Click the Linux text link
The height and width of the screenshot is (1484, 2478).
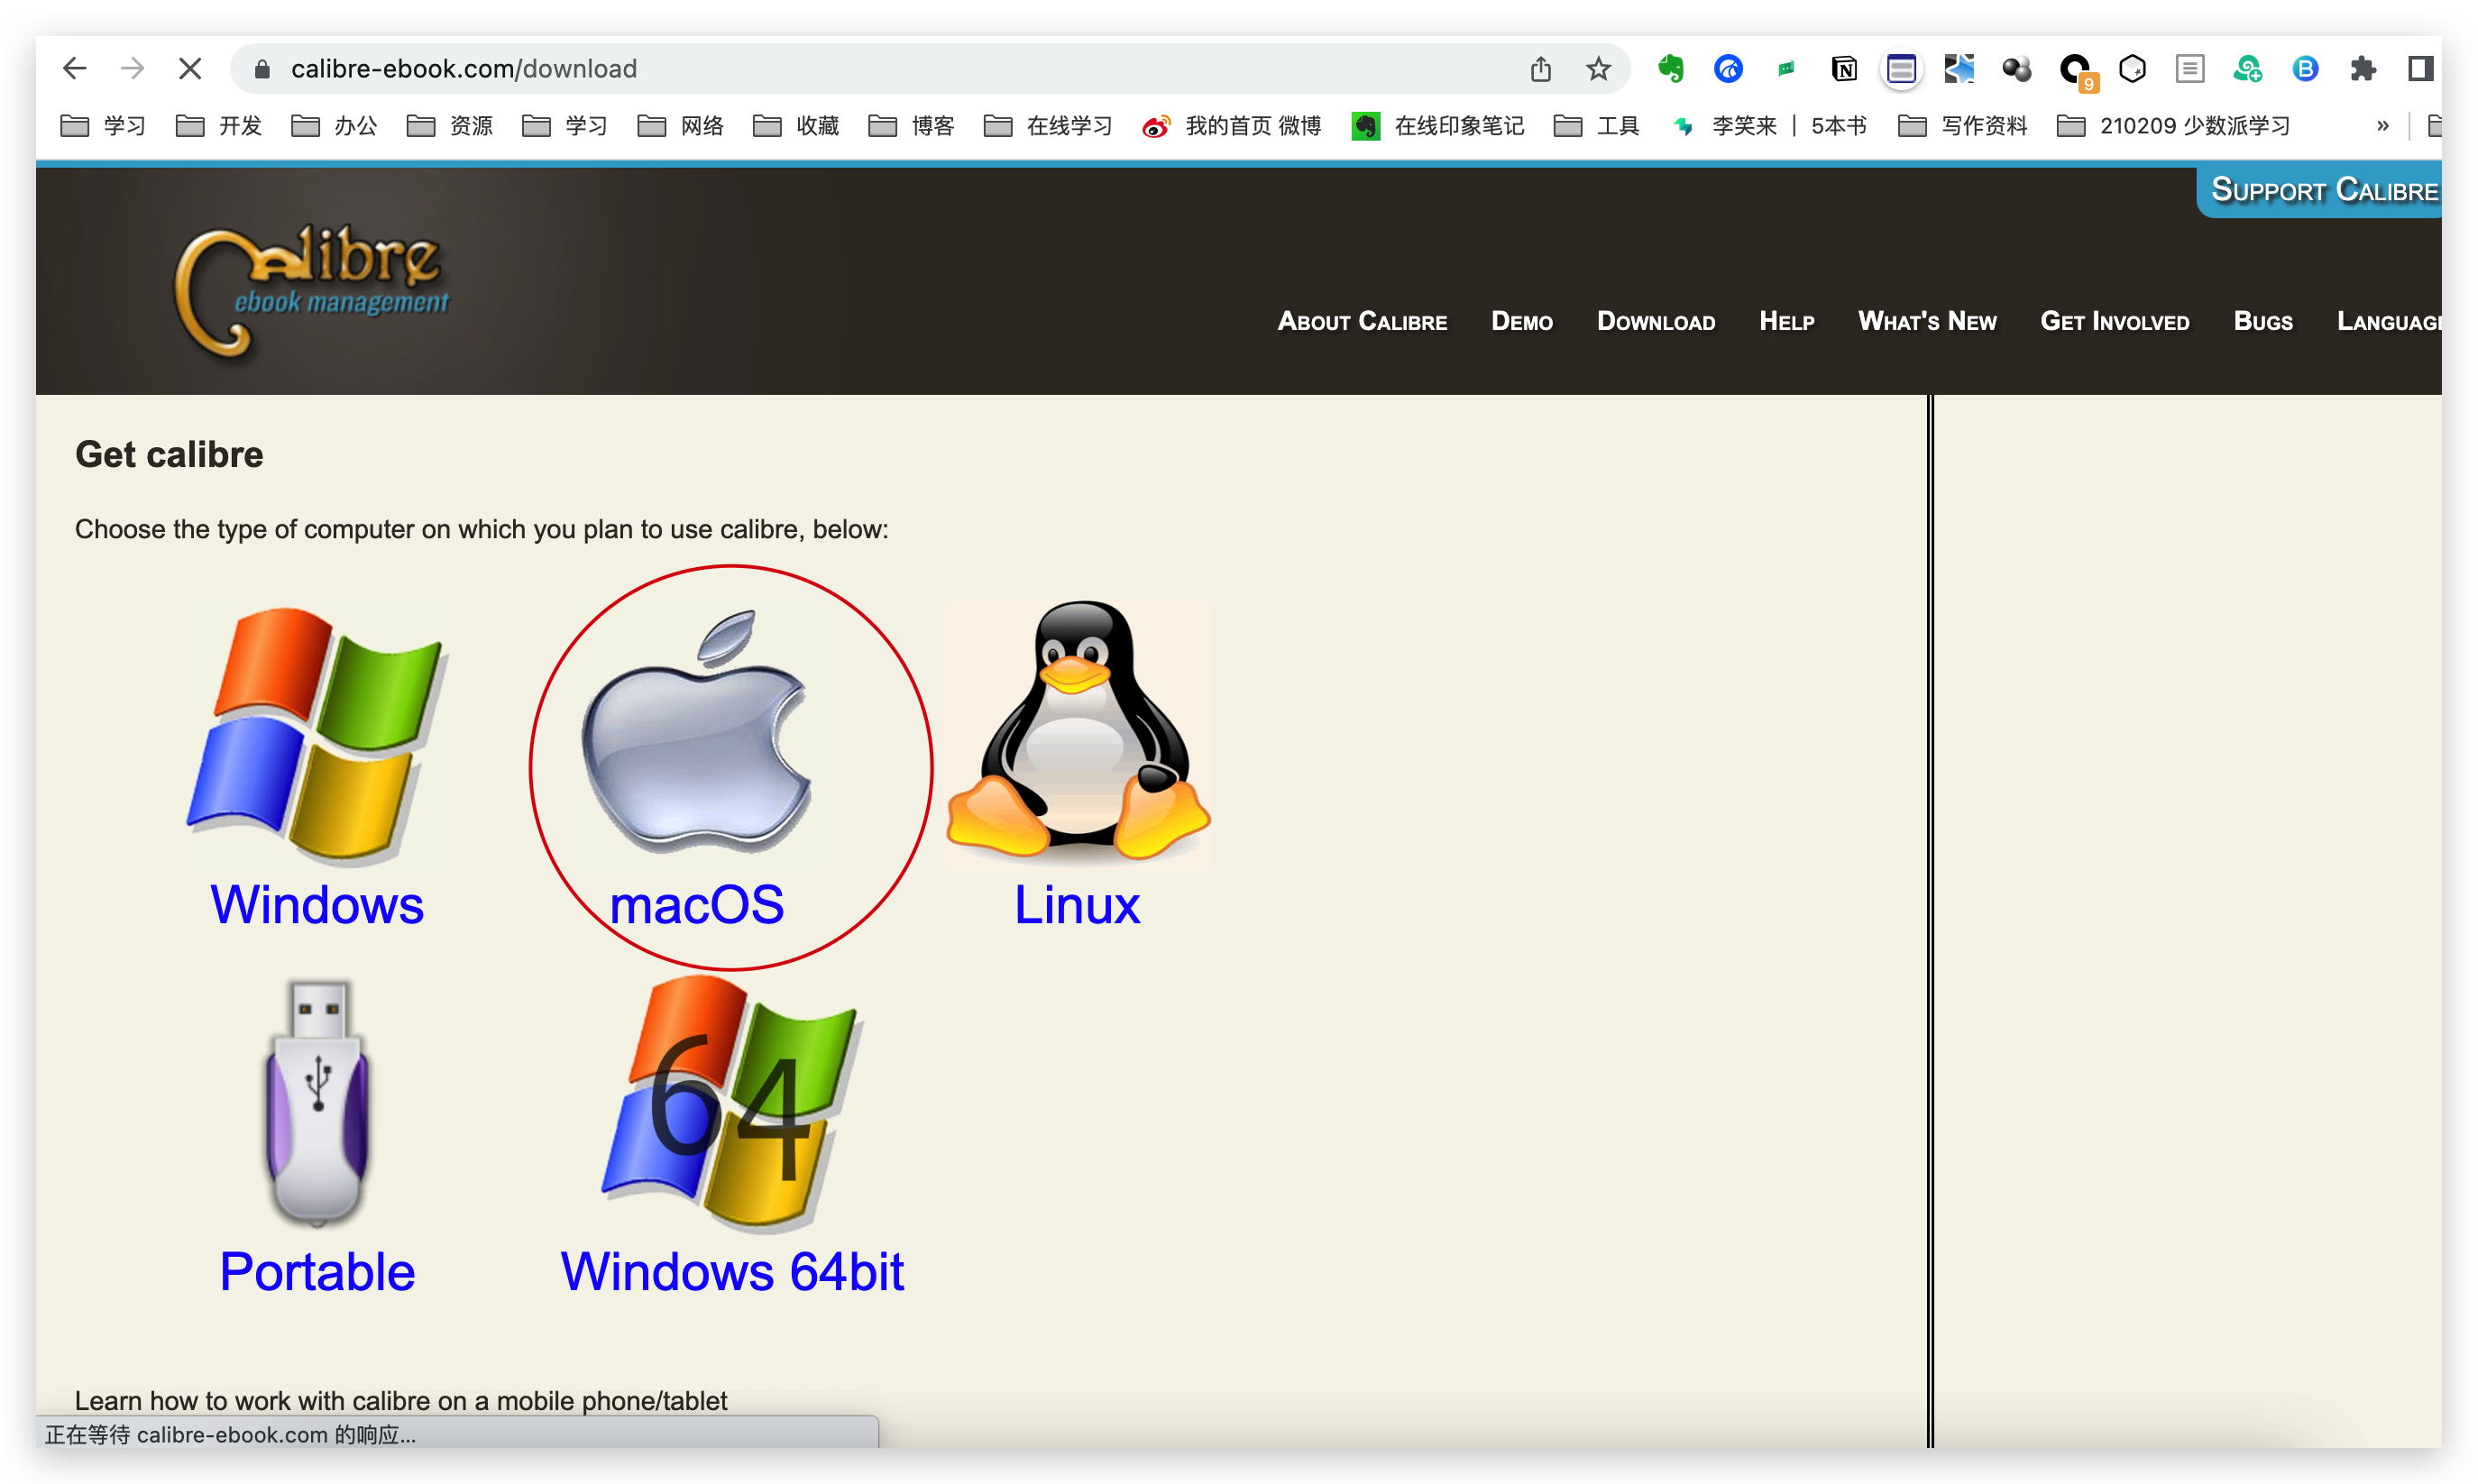coord(1077,905)
